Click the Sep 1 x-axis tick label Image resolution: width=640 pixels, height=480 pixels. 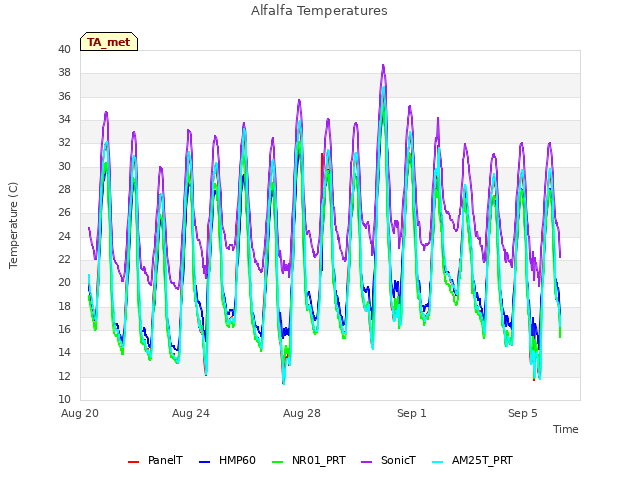(x=412, y=413)
